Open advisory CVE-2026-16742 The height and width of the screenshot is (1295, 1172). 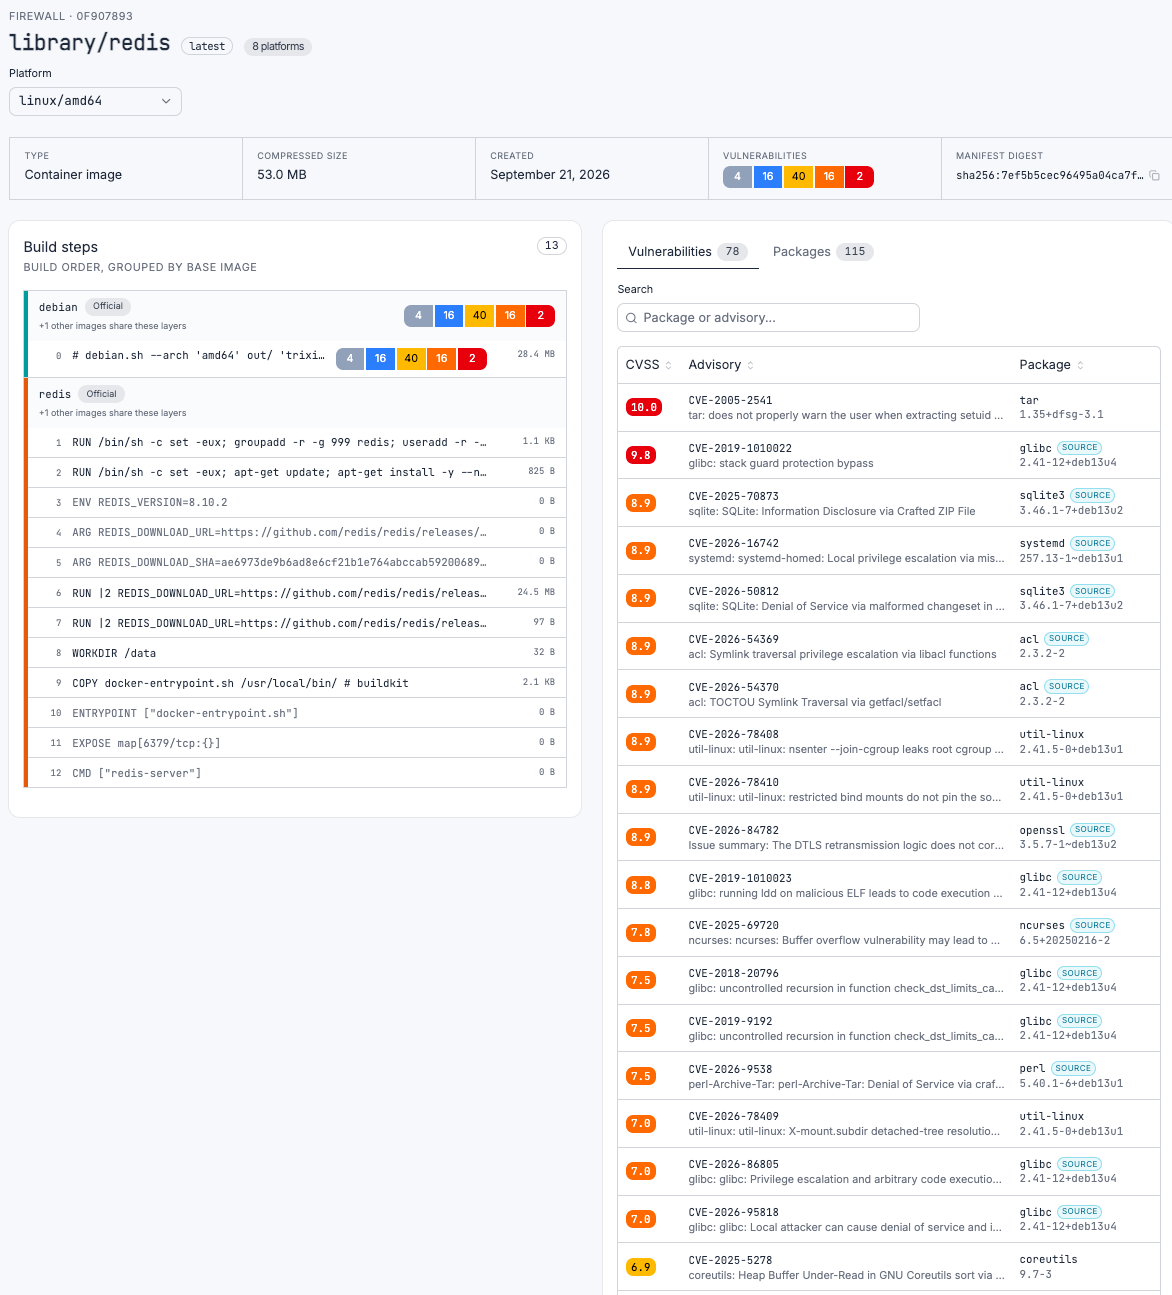(x=733, y=544)
